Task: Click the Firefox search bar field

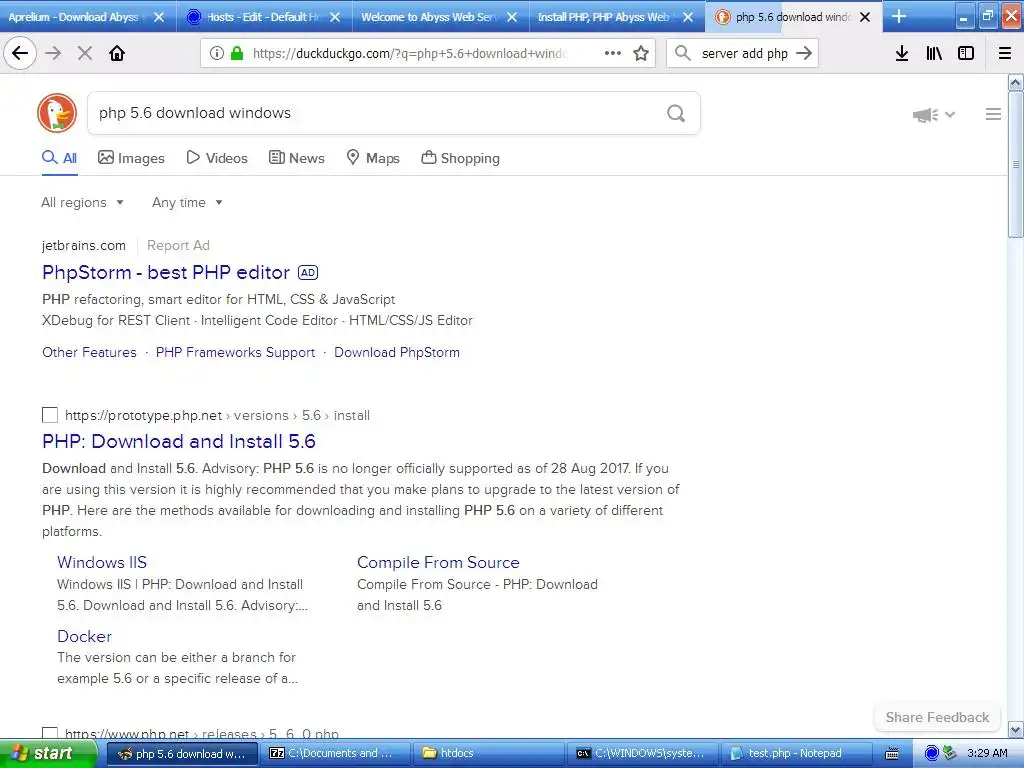Action: (x=744, y=54)
